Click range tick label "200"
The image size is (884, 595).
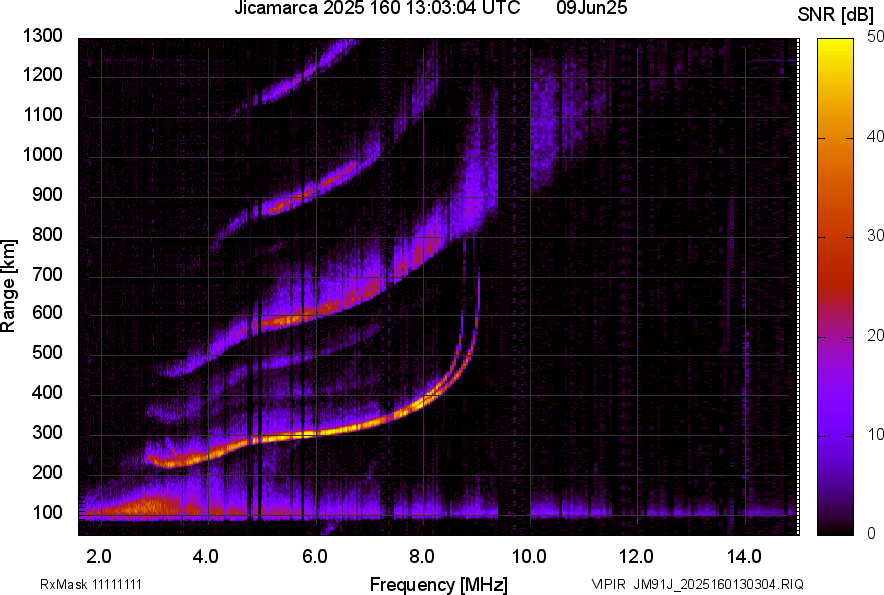coord(47,473)
